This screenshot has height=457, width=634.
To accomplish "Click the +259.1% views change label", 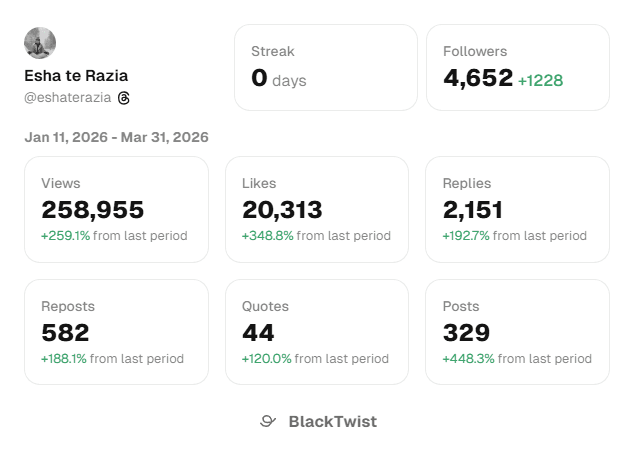I will (x=66, y=236).
